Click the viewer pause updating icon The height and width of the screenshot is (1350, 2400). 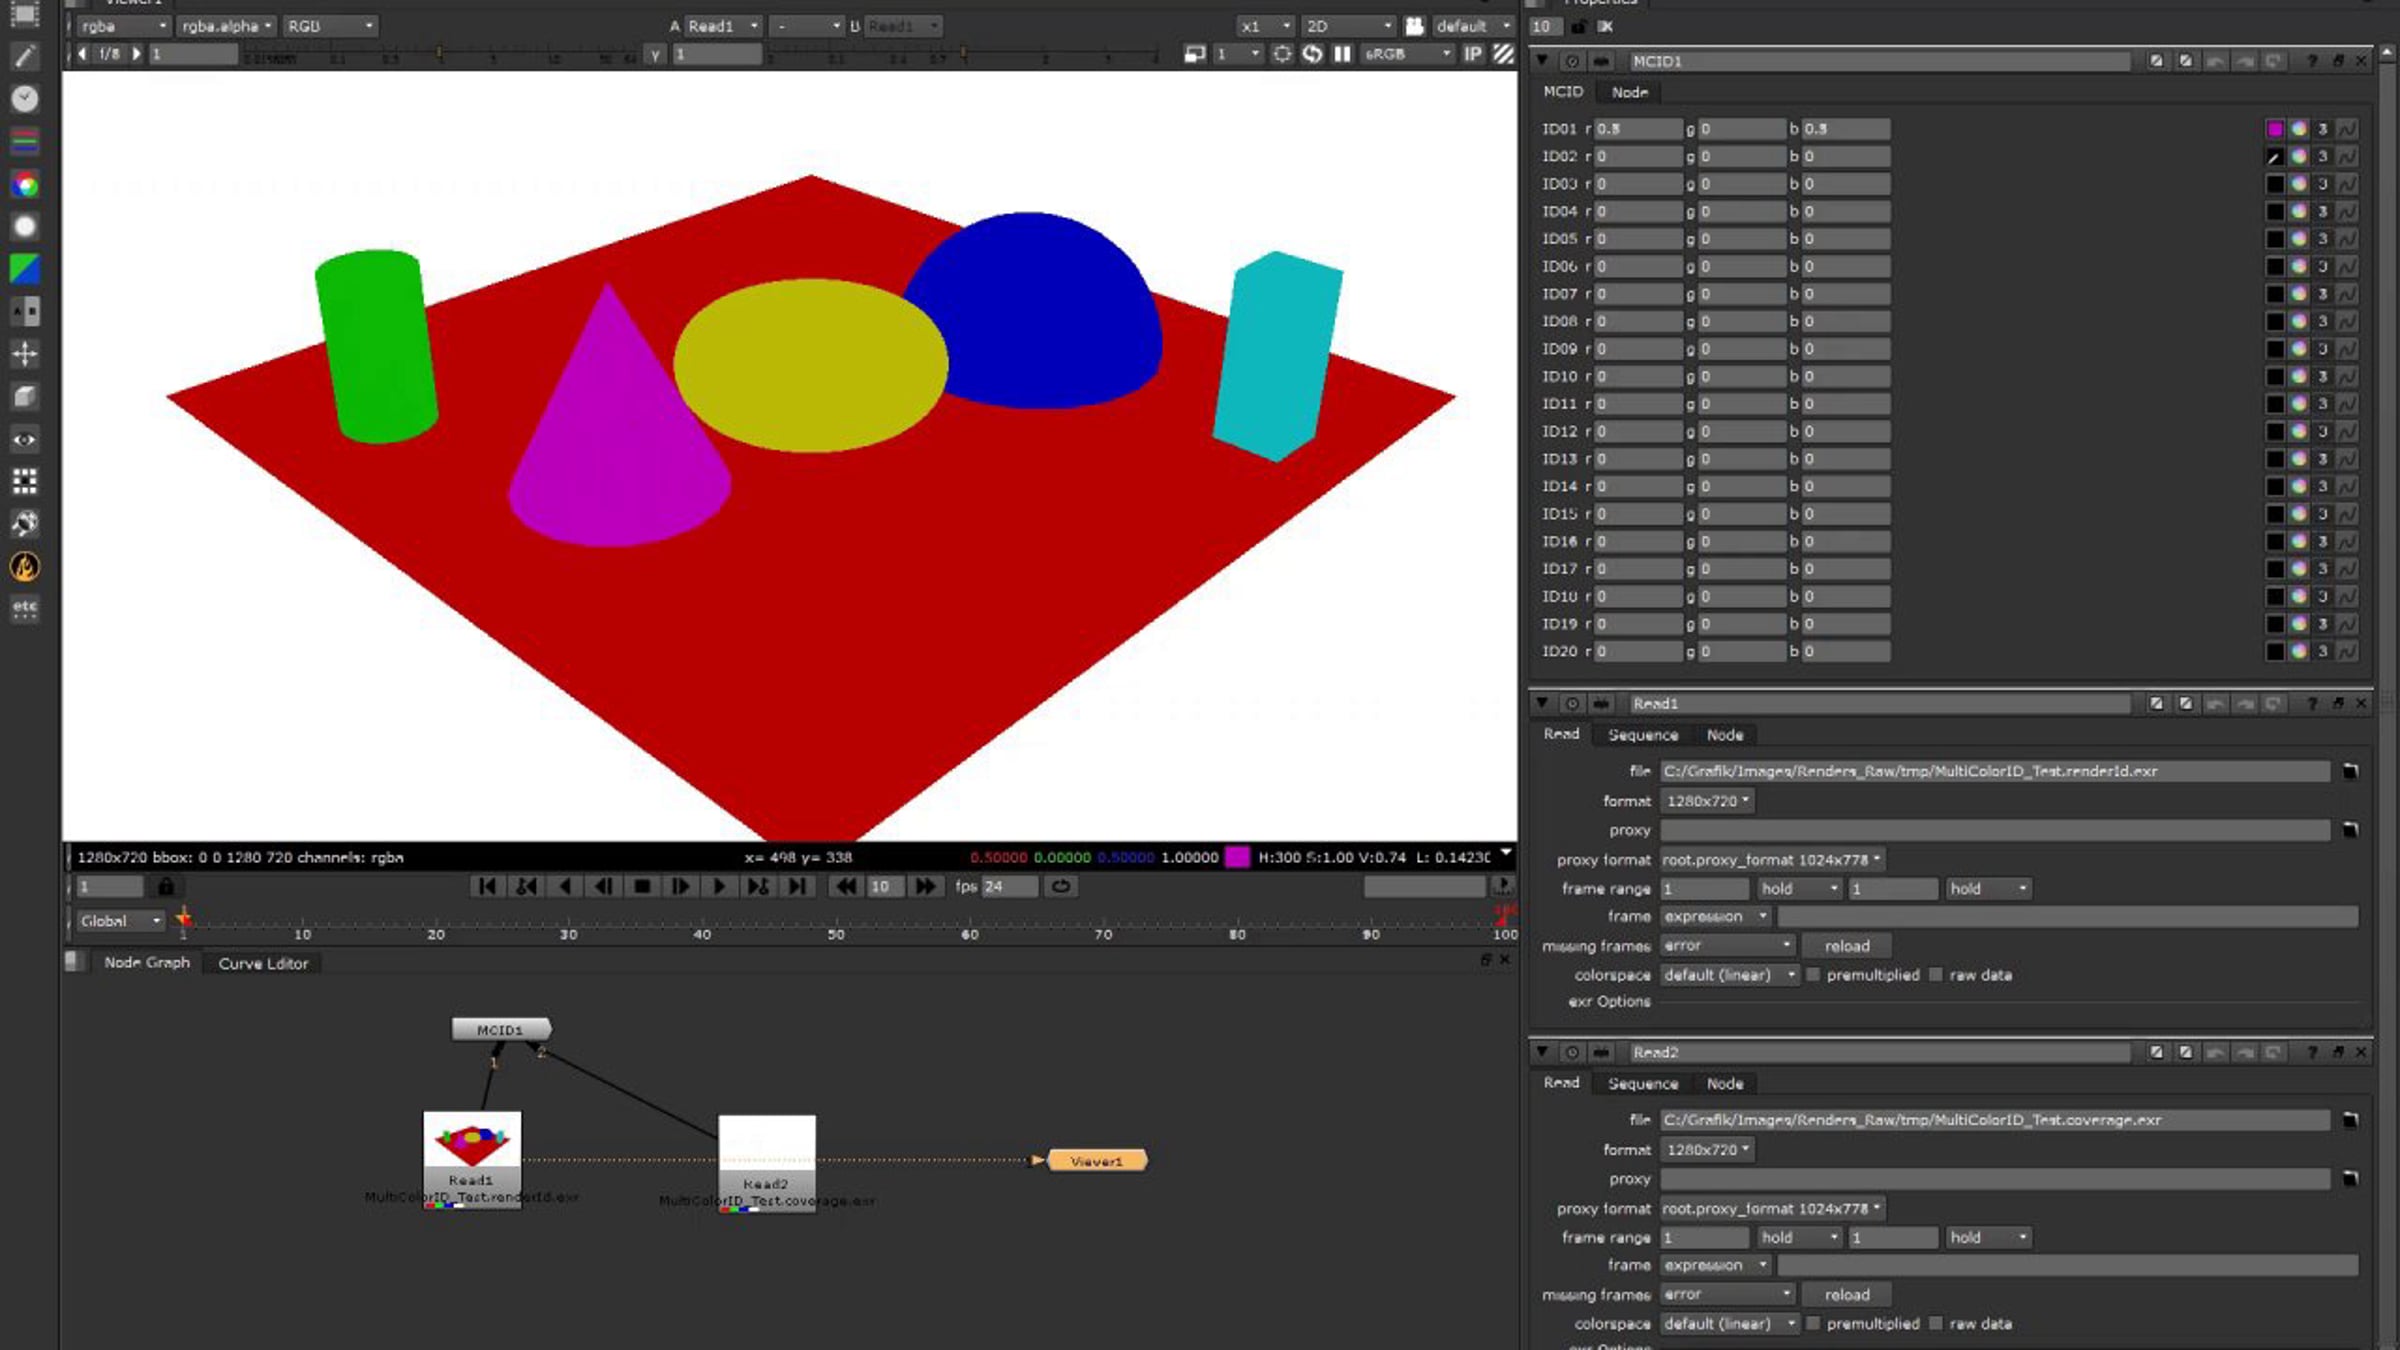coord(1342,54)
